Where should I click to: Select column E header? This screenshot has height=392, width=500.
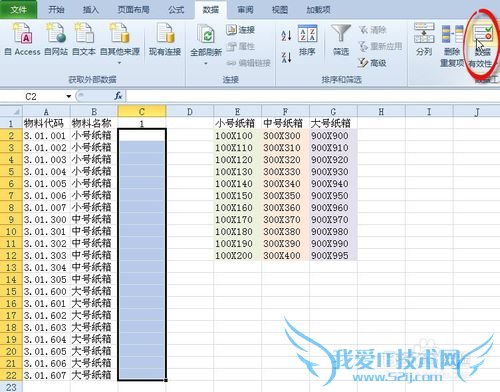coord(237,111)
